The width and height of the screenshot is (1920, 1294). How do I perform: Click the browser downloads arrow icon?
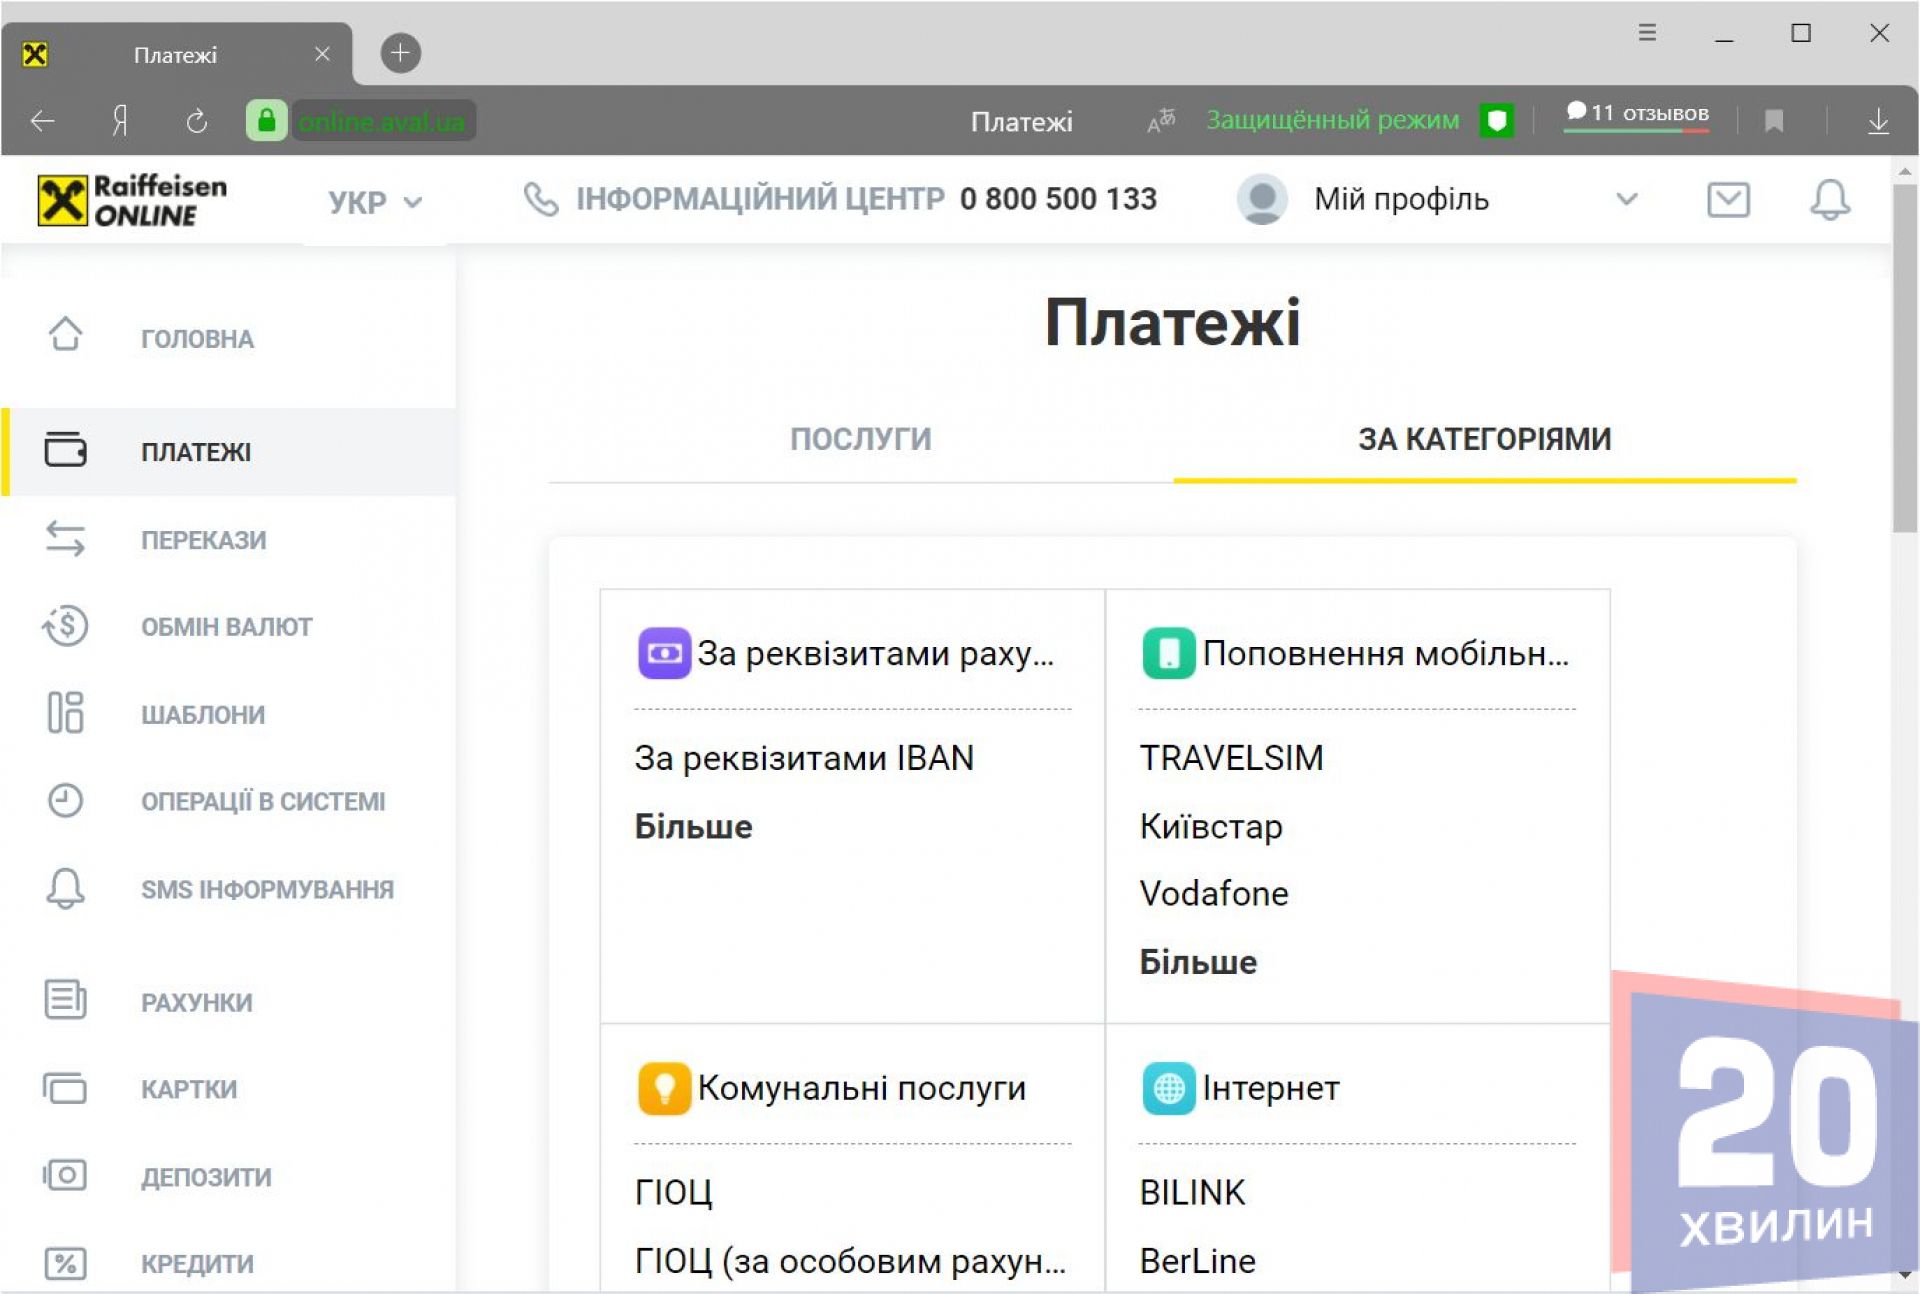(1878, 121)
